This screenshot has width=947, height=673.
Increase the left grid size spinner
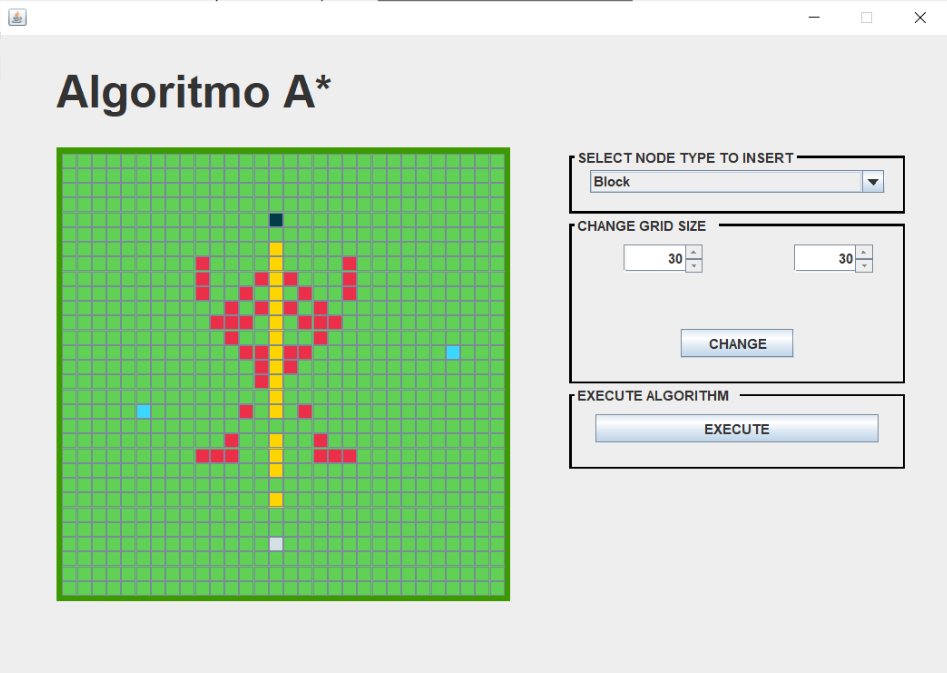[x=693, y=252]
